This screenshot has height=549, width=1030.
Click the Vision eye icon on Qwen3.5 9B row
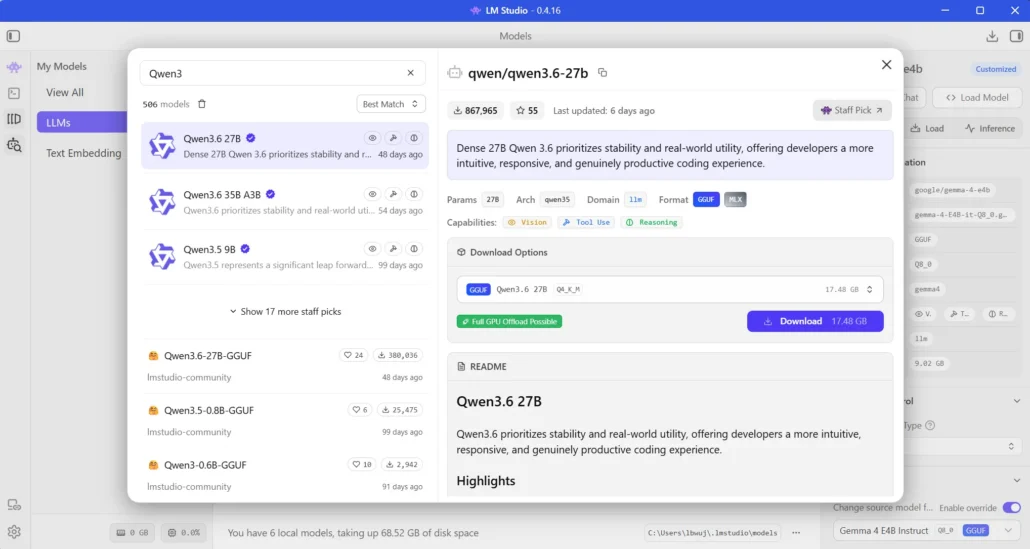coord(372,249)
